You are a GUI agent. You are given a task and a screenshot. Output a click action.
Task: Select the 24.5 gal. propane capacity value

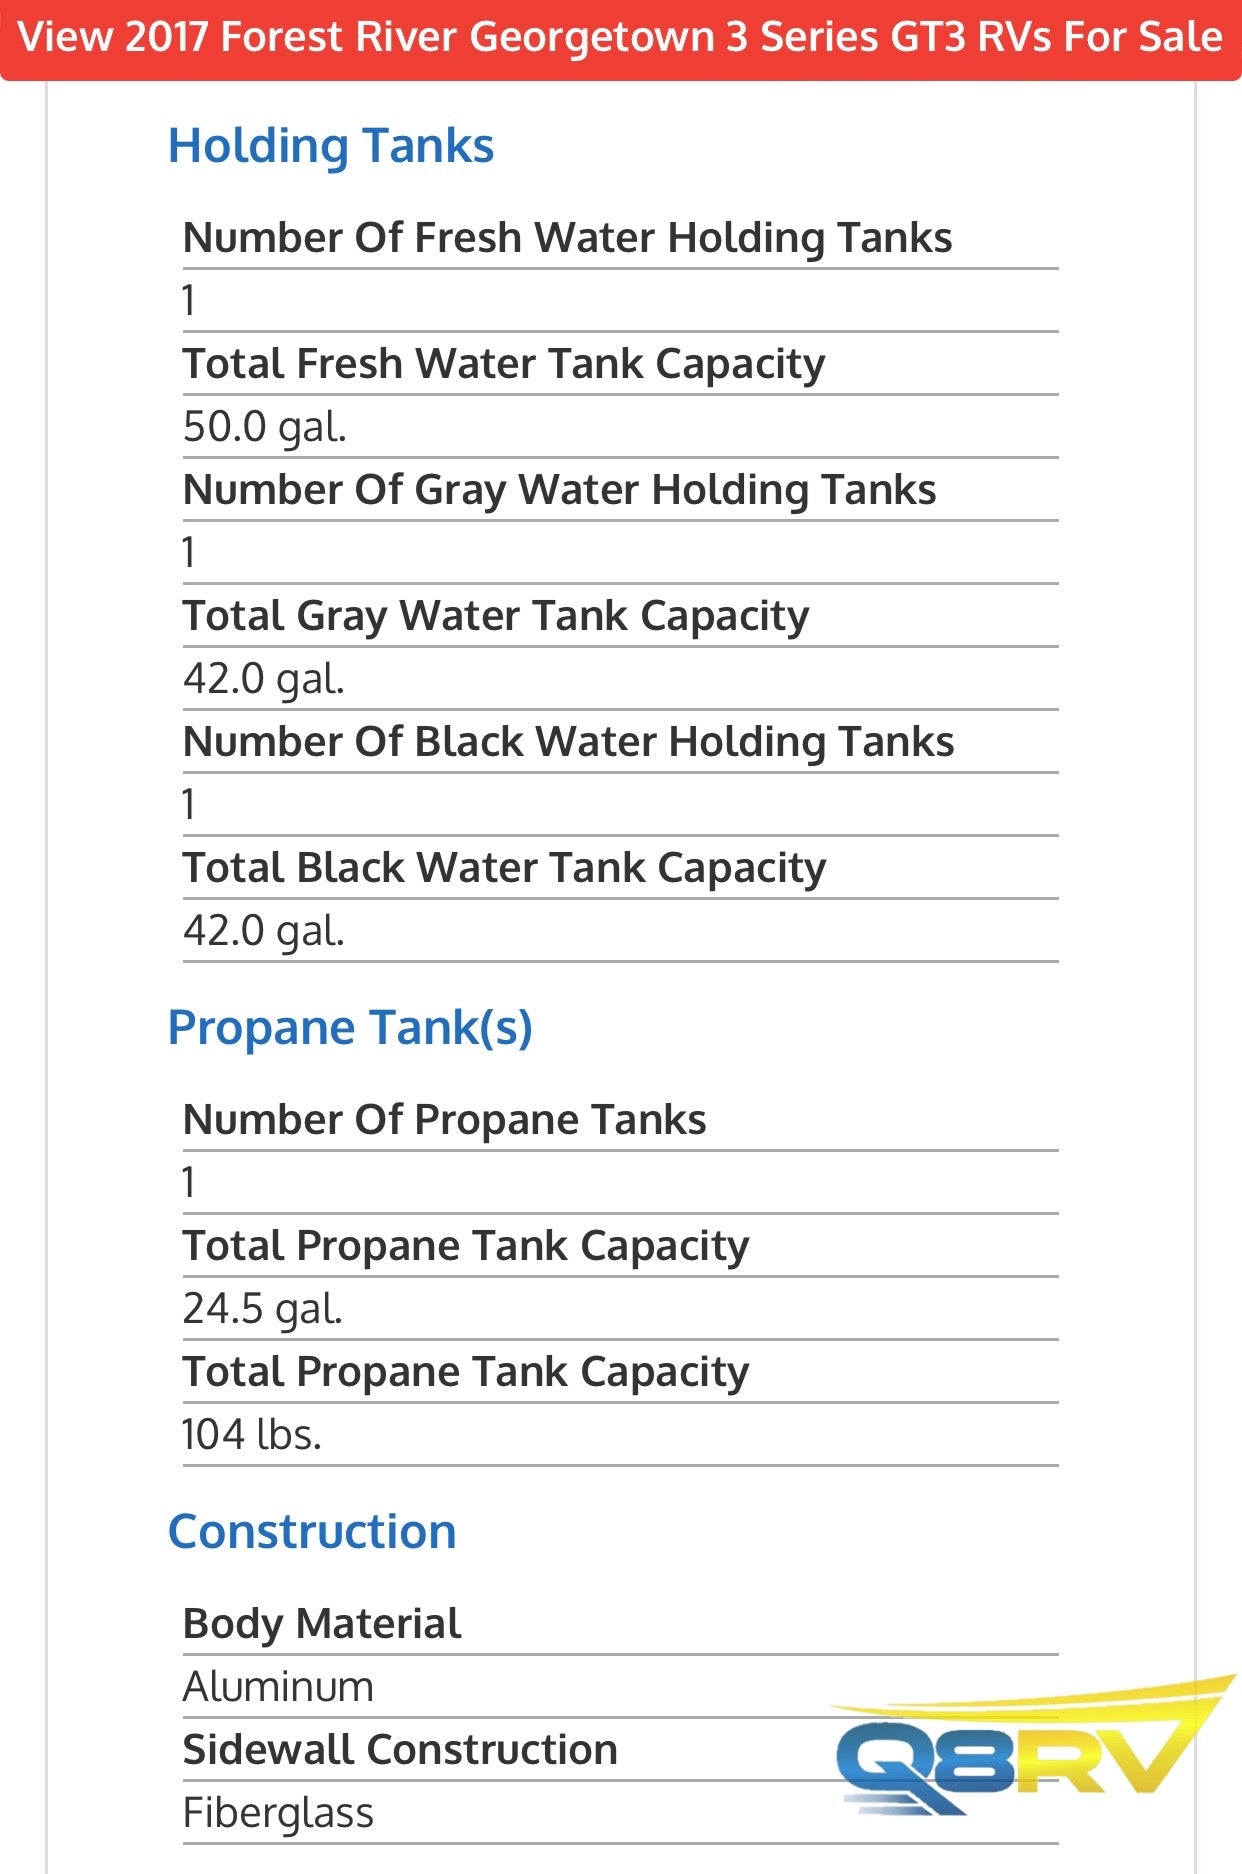tap(263, 1309)
